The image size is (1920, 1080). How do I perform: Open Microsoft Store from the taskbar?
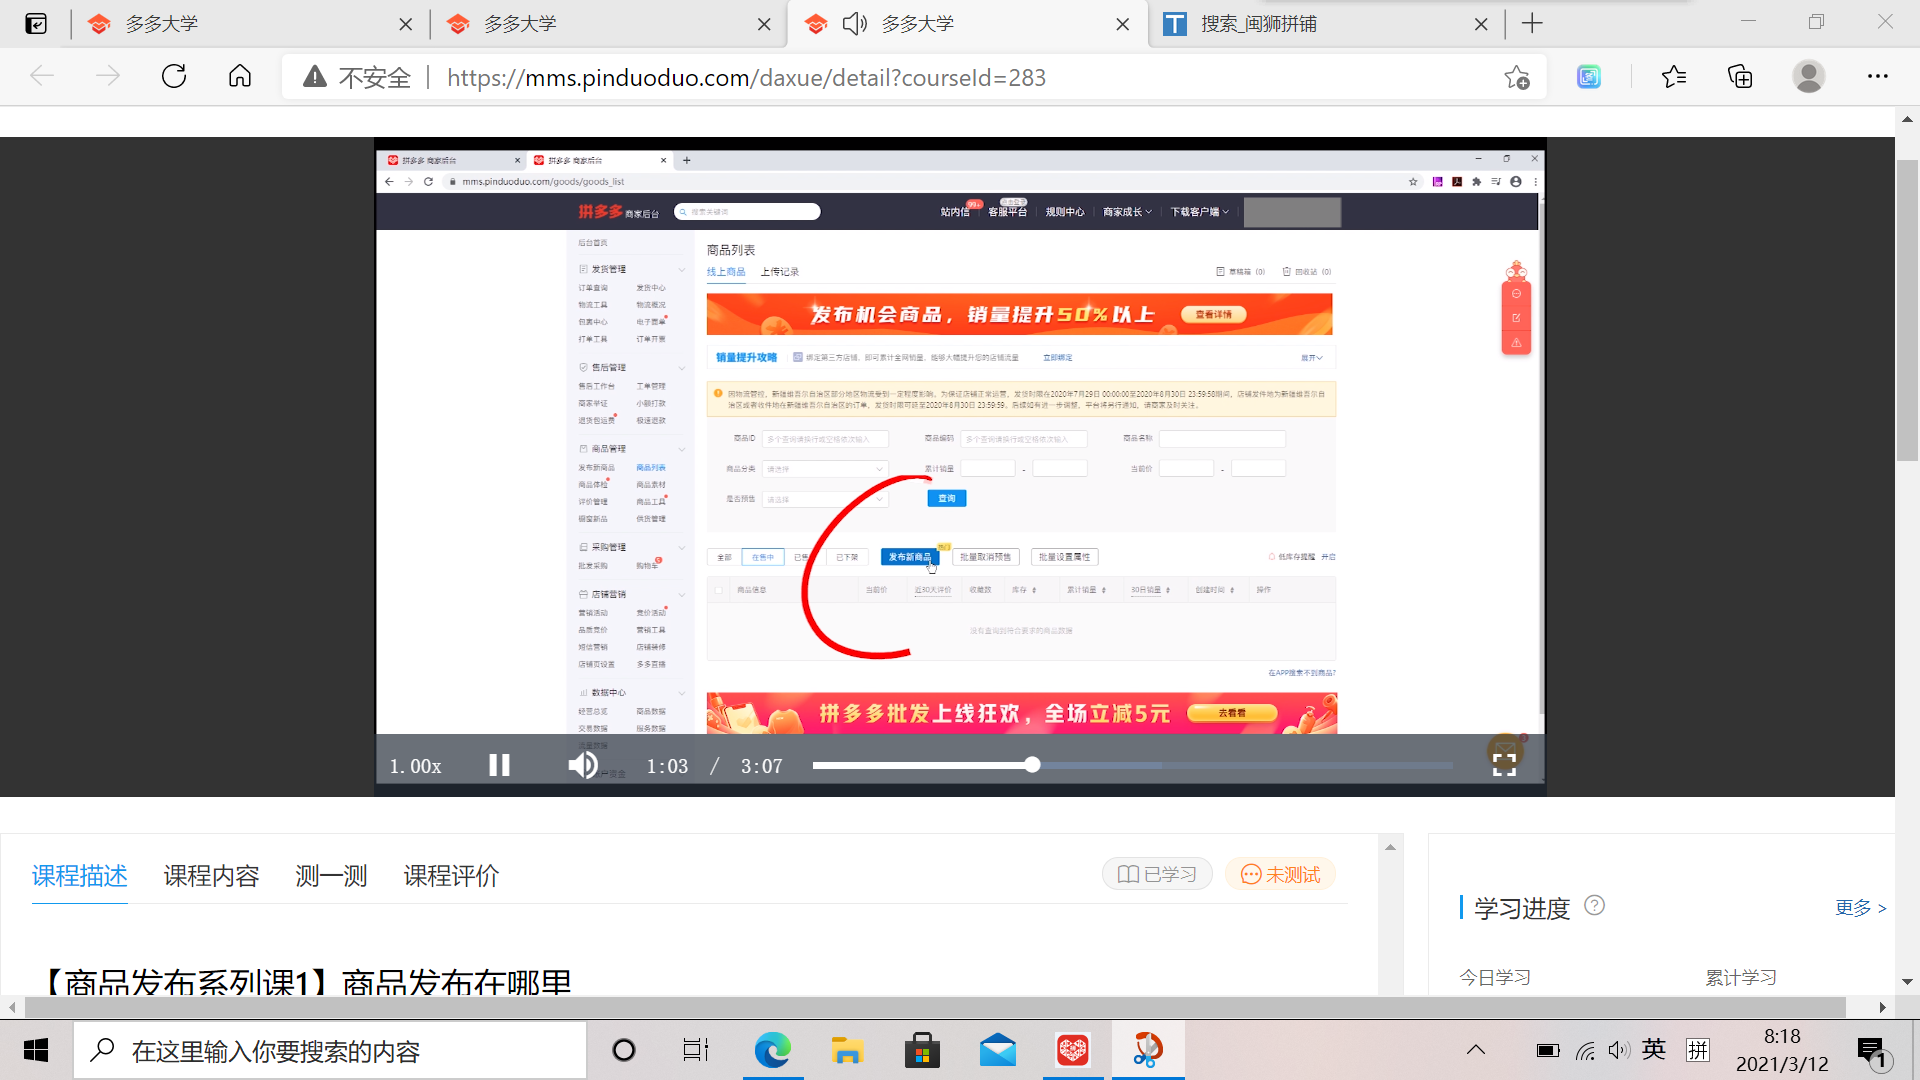pyautogui.click(x=922, y=1051)
